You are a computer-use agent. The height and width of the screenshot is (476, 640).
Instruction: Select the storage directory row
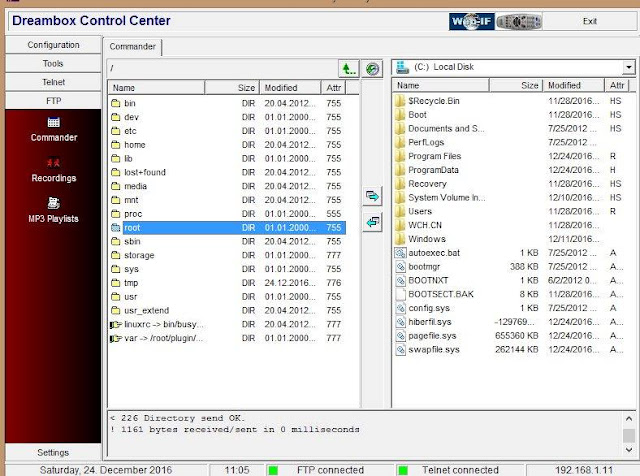[x=227, y=255]
